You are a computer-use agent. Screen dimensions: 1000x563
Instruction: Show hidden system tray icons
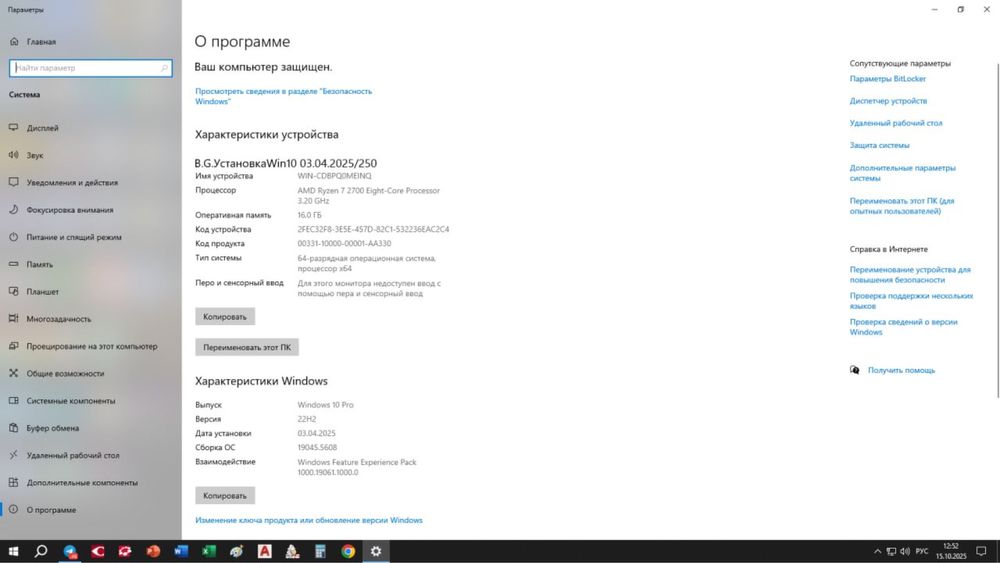(x=878, y=552)
